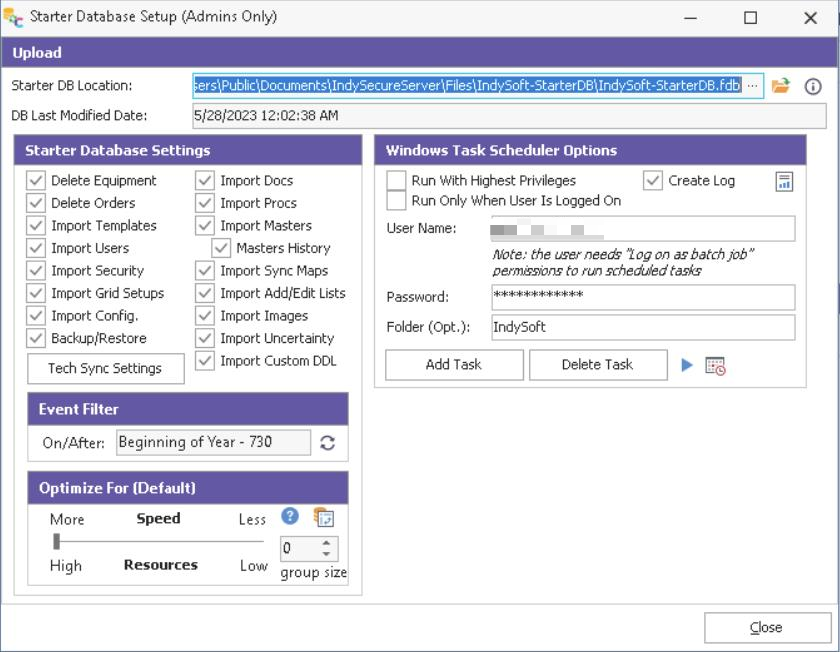The width and height of the screenshot is (840, 652).
Task: Disable the Masters History option
Action: click(x=221, y=248)
